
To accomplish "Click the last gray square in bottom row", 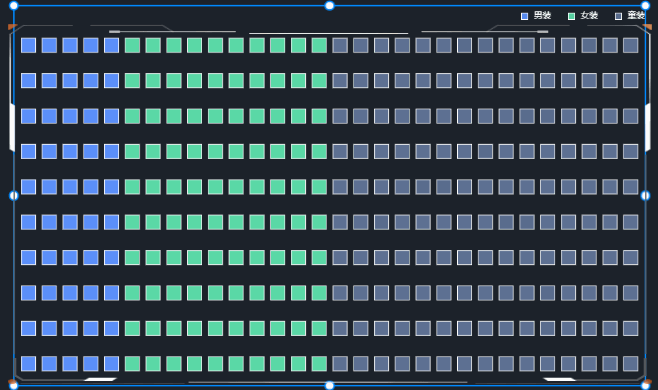I will click(x=631, y=364).
